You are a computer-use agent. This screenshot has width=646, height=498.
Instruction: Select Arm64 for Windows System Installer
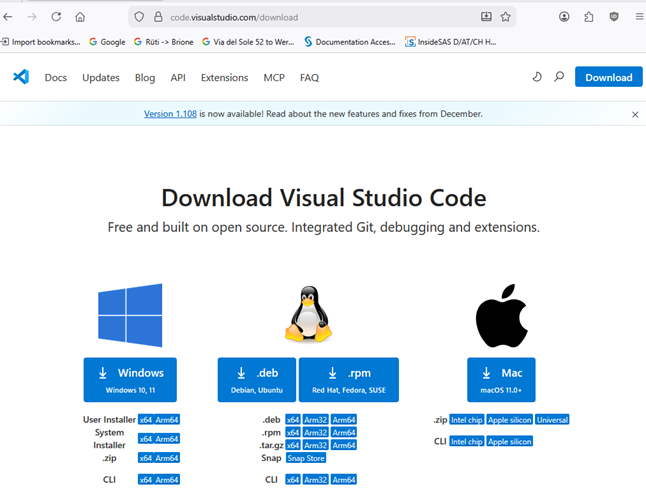tap(167, 439)
